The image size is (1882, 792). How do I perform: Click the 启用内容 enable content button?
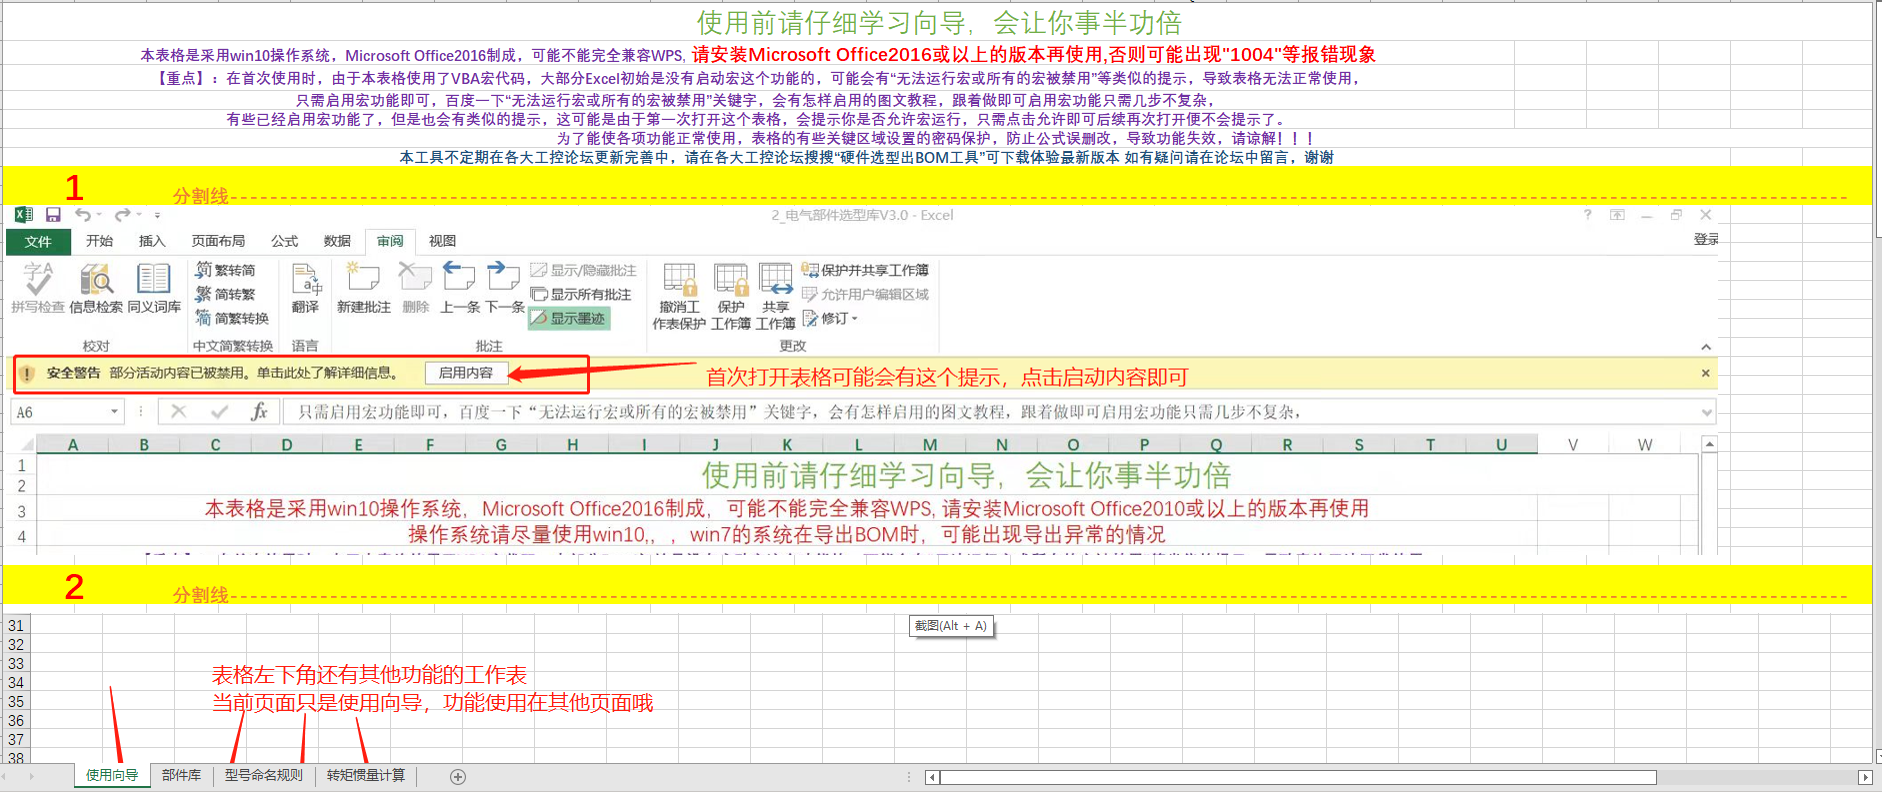[x=465, y=373]
